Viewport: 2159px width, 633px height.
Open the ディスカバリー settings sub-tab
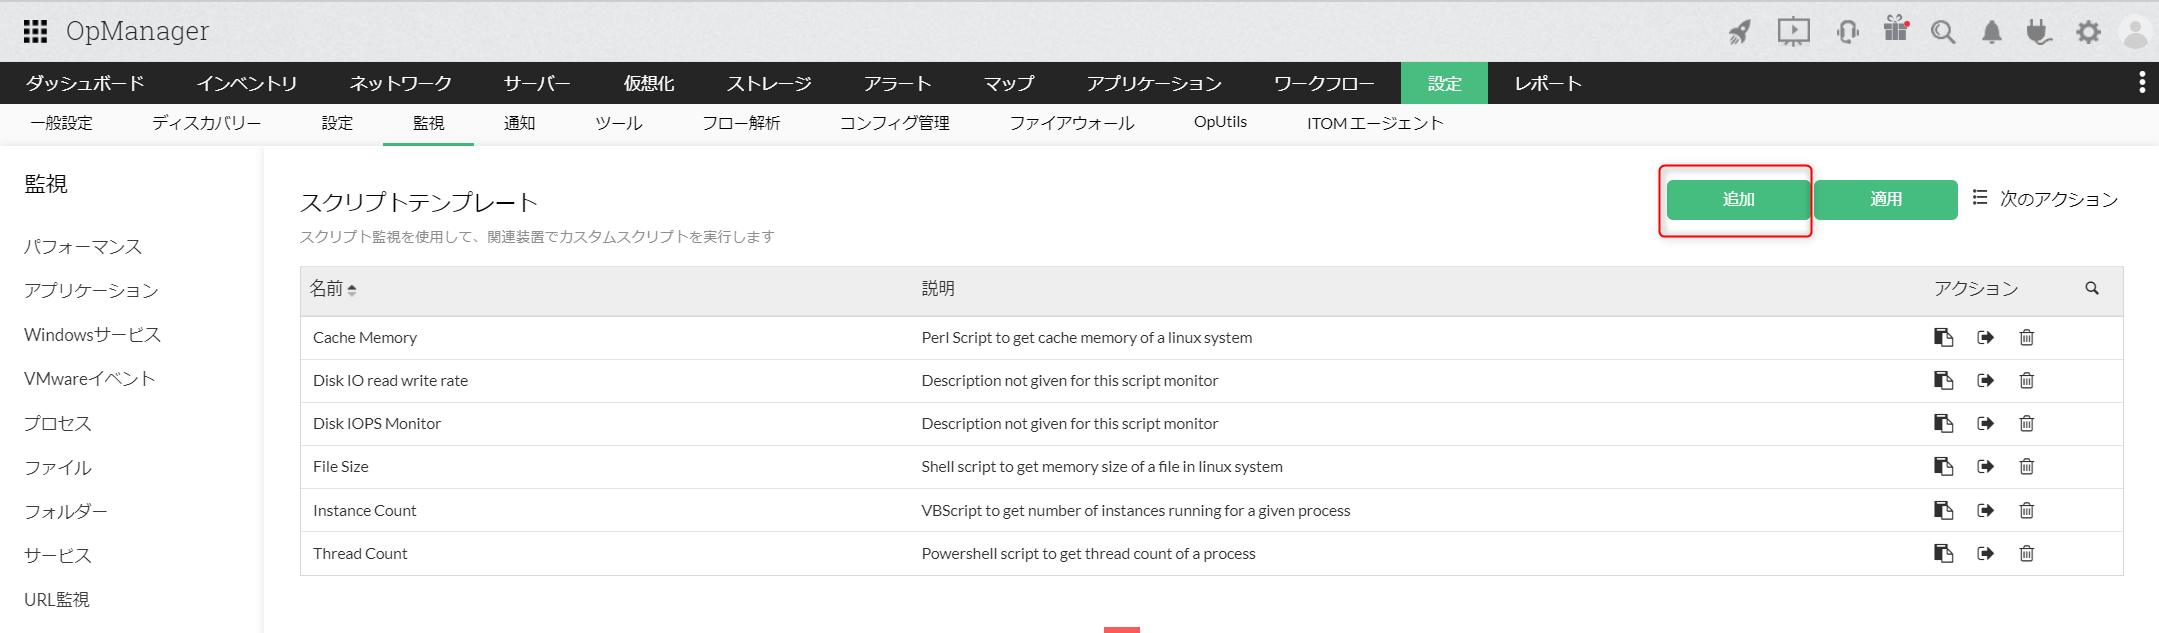(206, 123)
